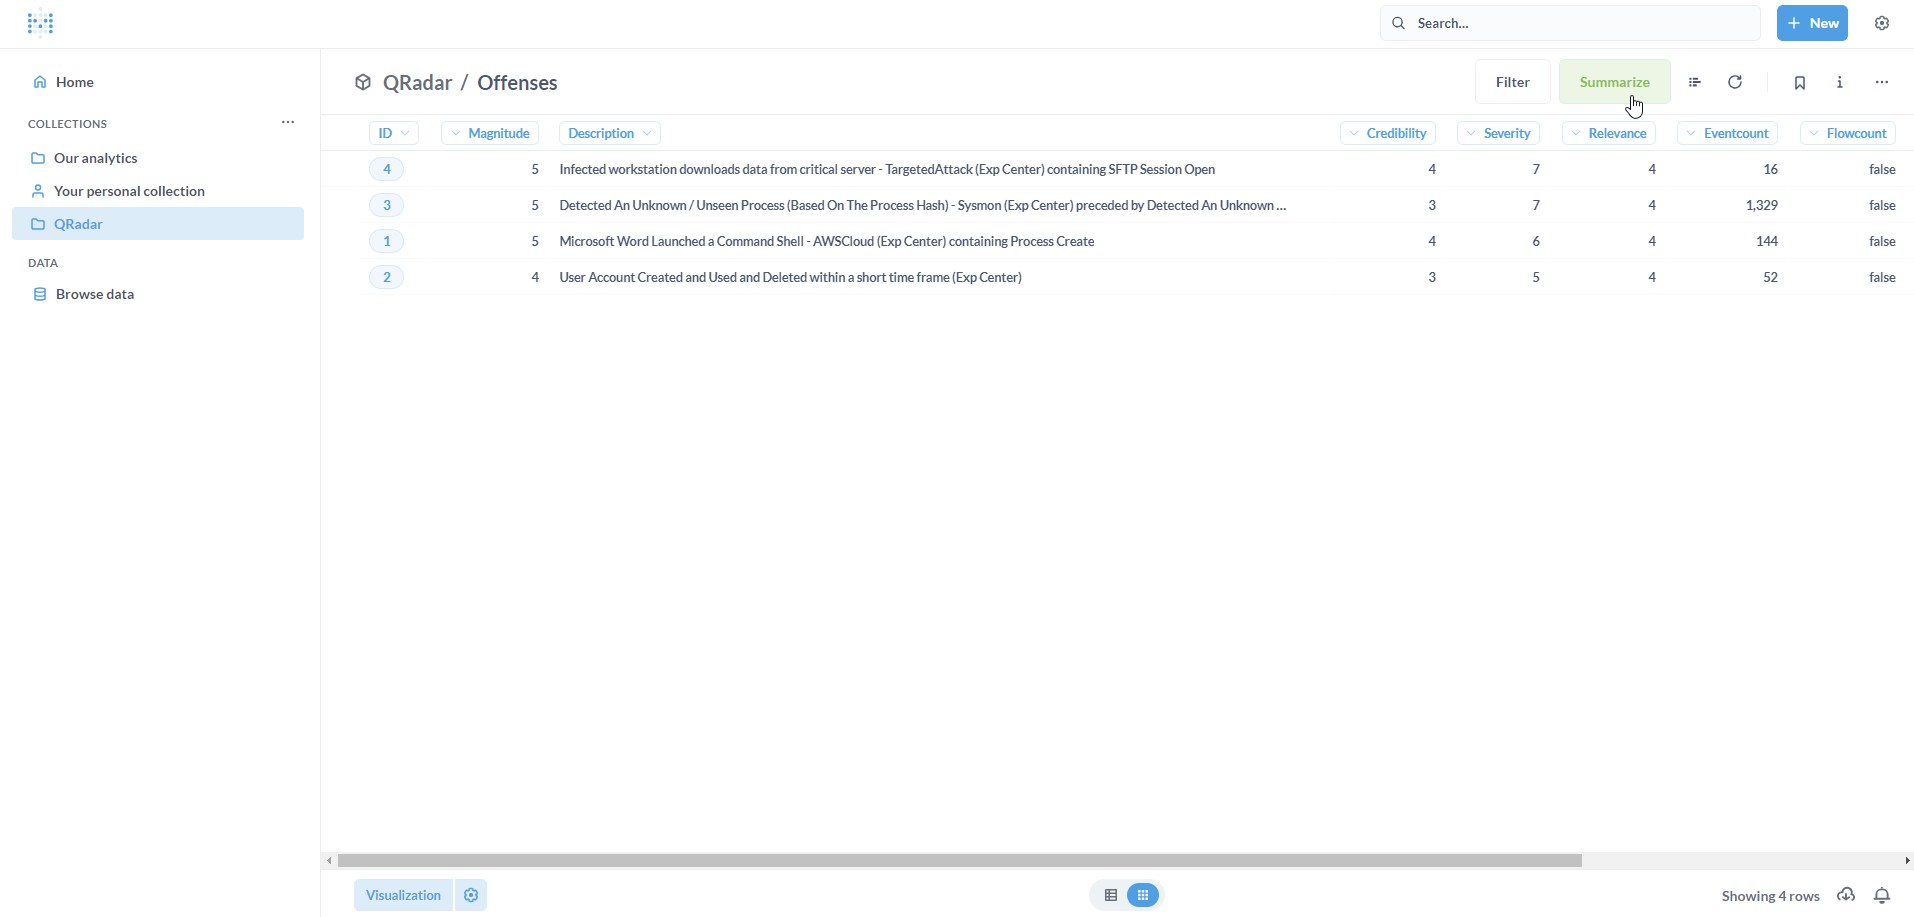
Task: Open offense ID 1 record
Action: pos(387,241)
